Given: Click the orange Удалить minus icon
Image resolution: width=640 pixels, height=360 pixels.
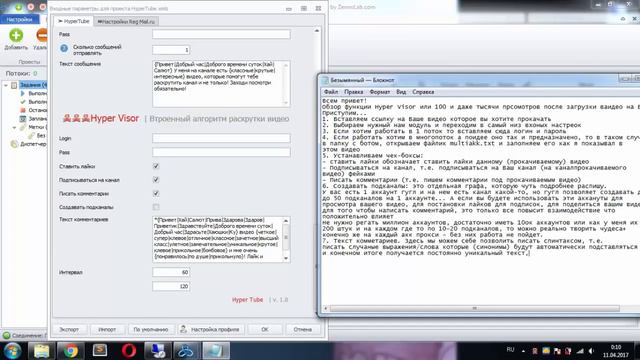Looking at the screenshot, I should pos(42,36).
